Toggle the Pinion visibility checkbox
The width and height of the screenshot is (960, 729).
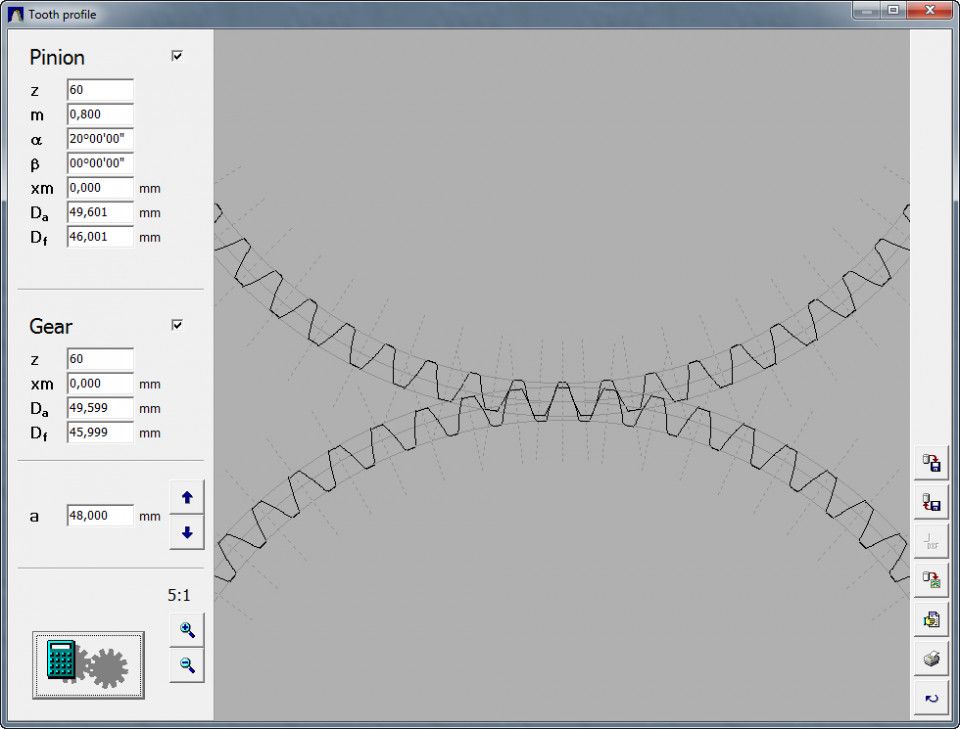[177, 57]
